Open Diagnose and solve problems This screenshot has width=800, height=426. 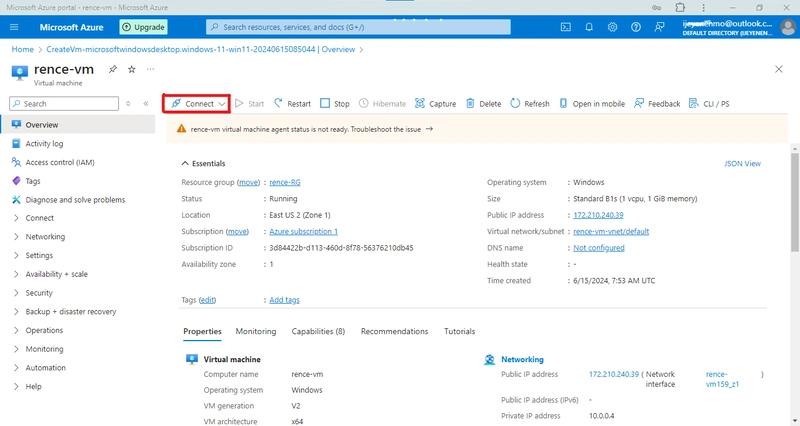click(x=75, y=200)
